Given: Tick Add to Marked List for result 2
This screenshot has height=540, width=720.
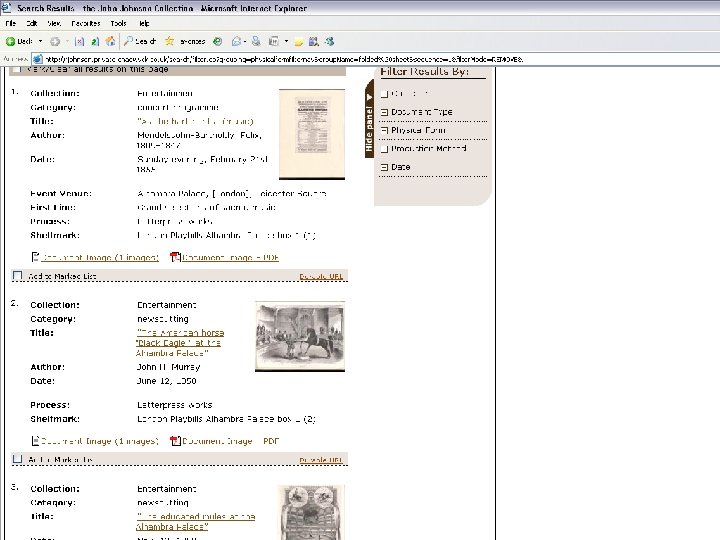Looking at the screenshot, I should coord(17,459).
